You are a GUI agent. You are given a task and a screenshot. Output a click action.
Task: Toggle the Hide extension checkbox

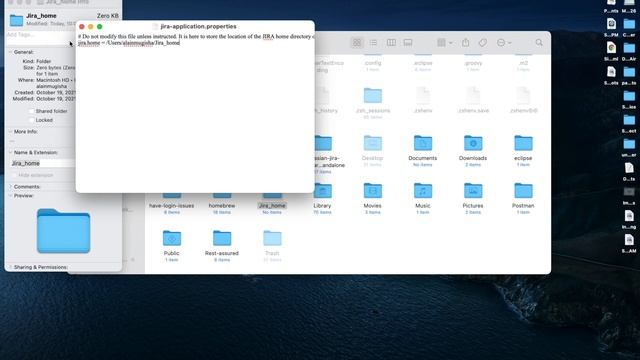tap(14, 175)
